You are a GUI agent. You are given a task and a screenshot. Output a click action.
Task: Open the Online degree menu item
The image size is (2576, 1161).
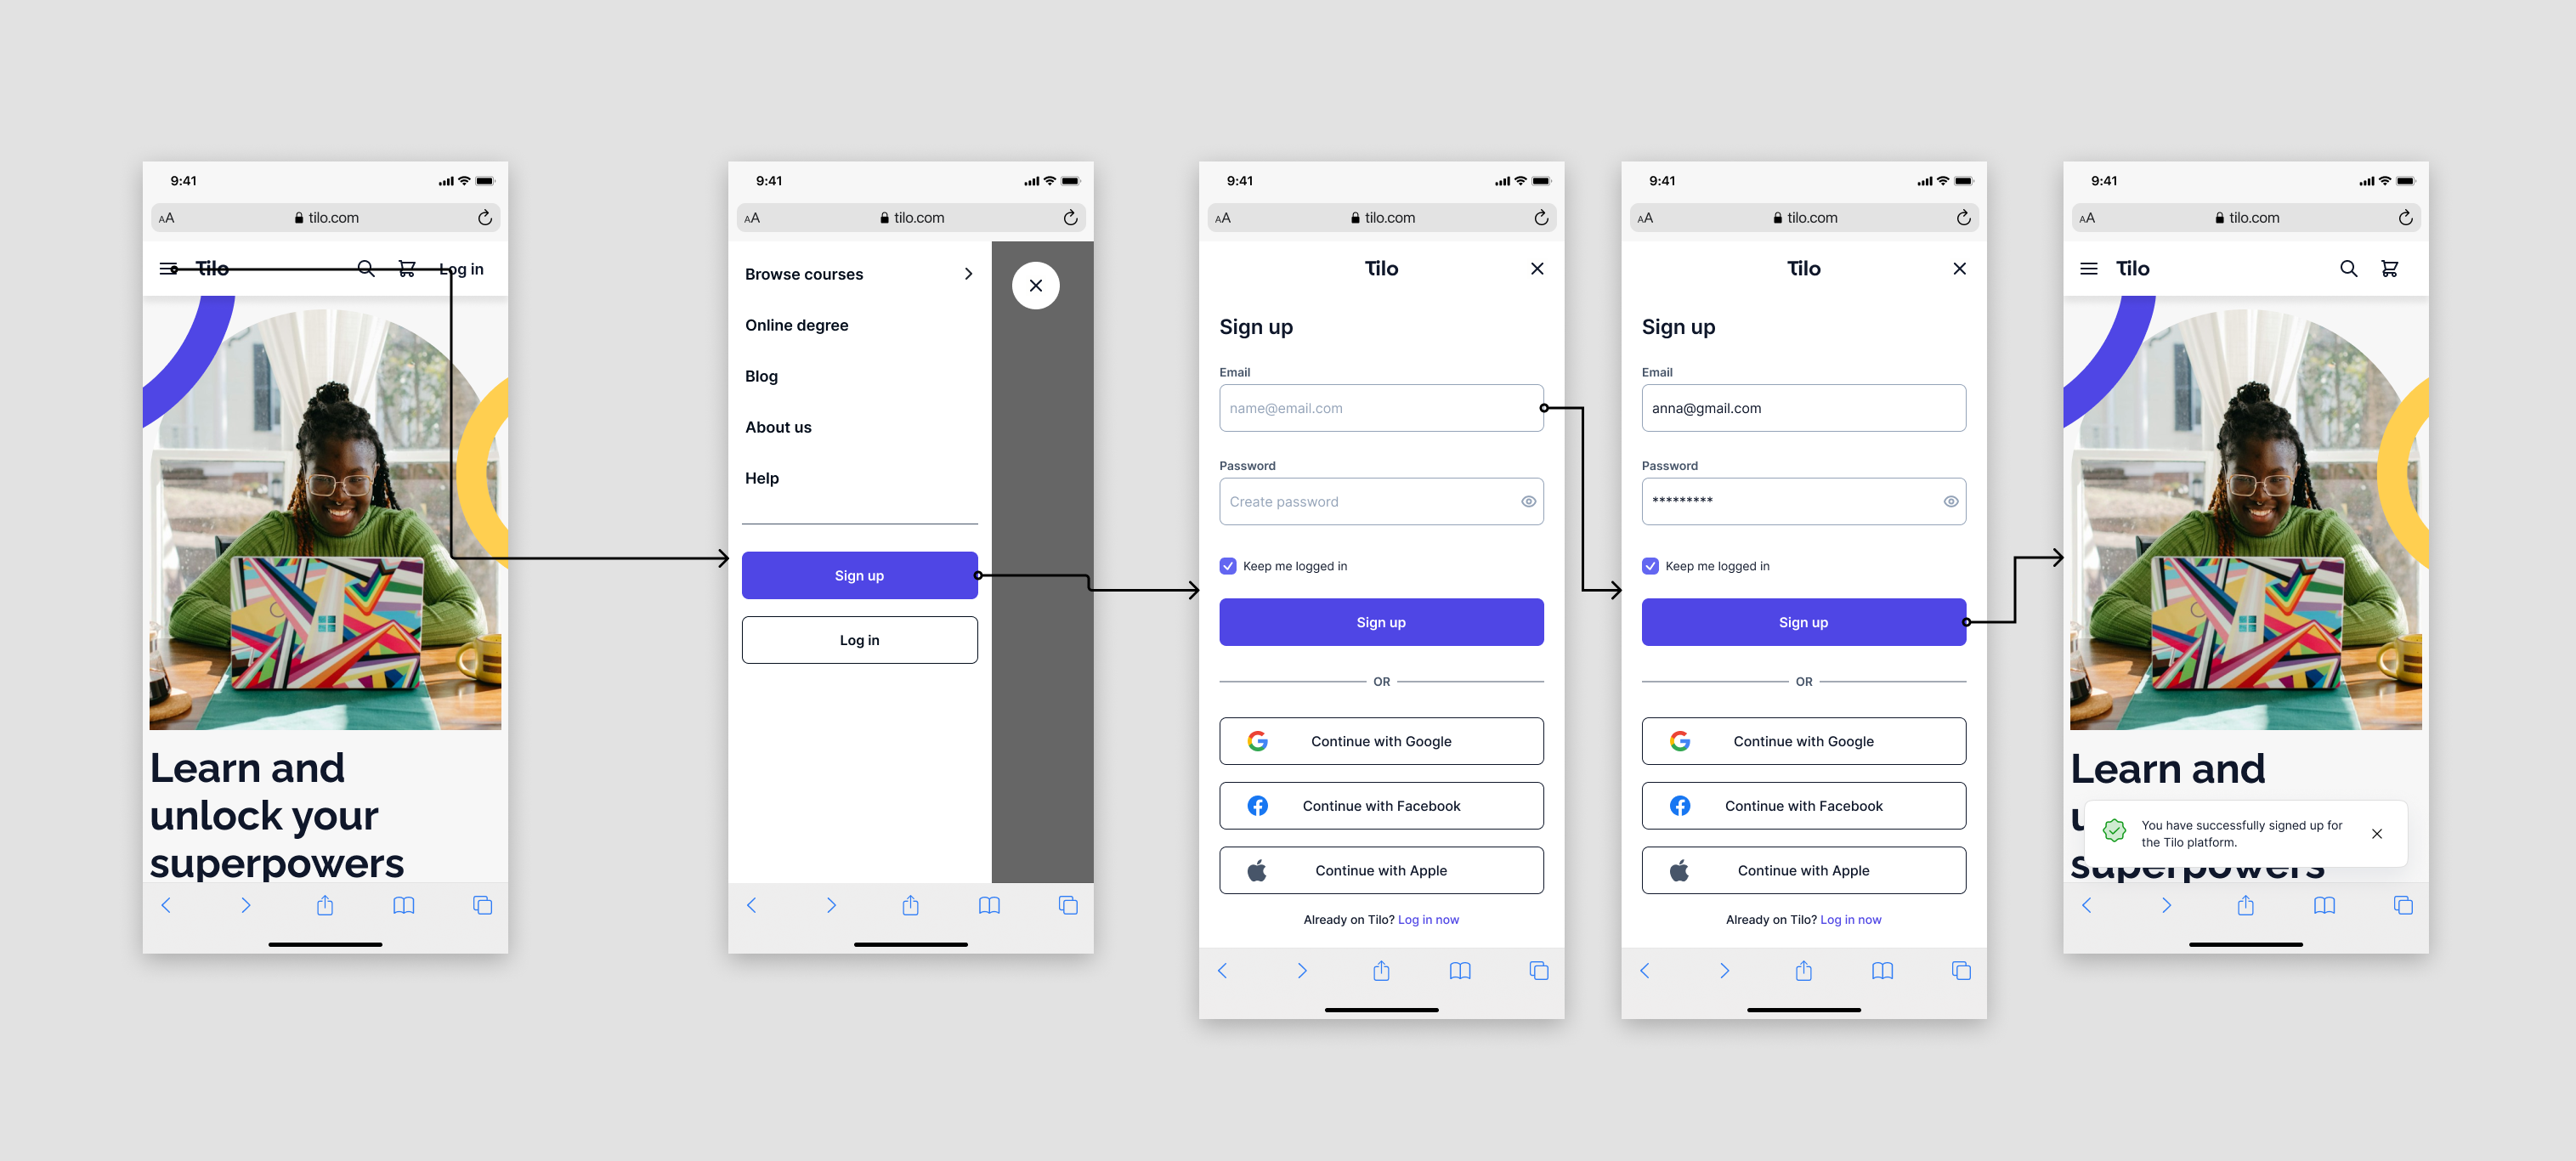click(x=795, y=326)
